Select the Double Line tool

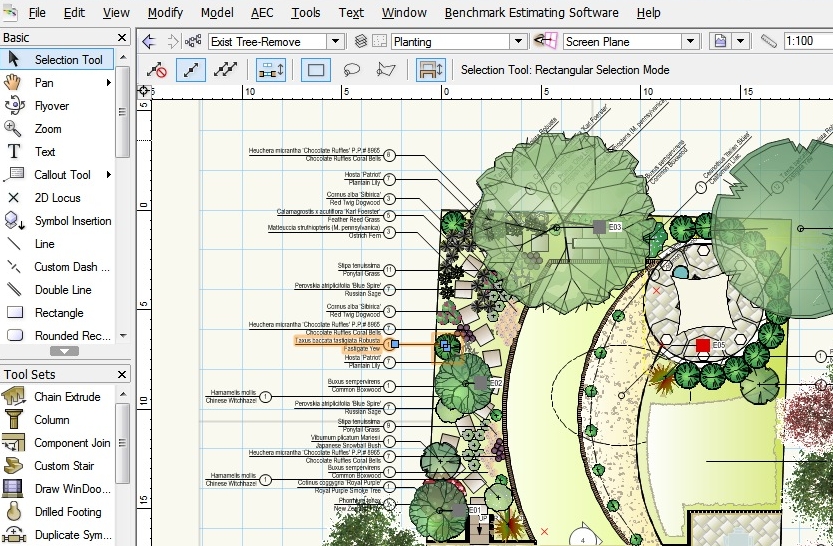pos(62,290)
